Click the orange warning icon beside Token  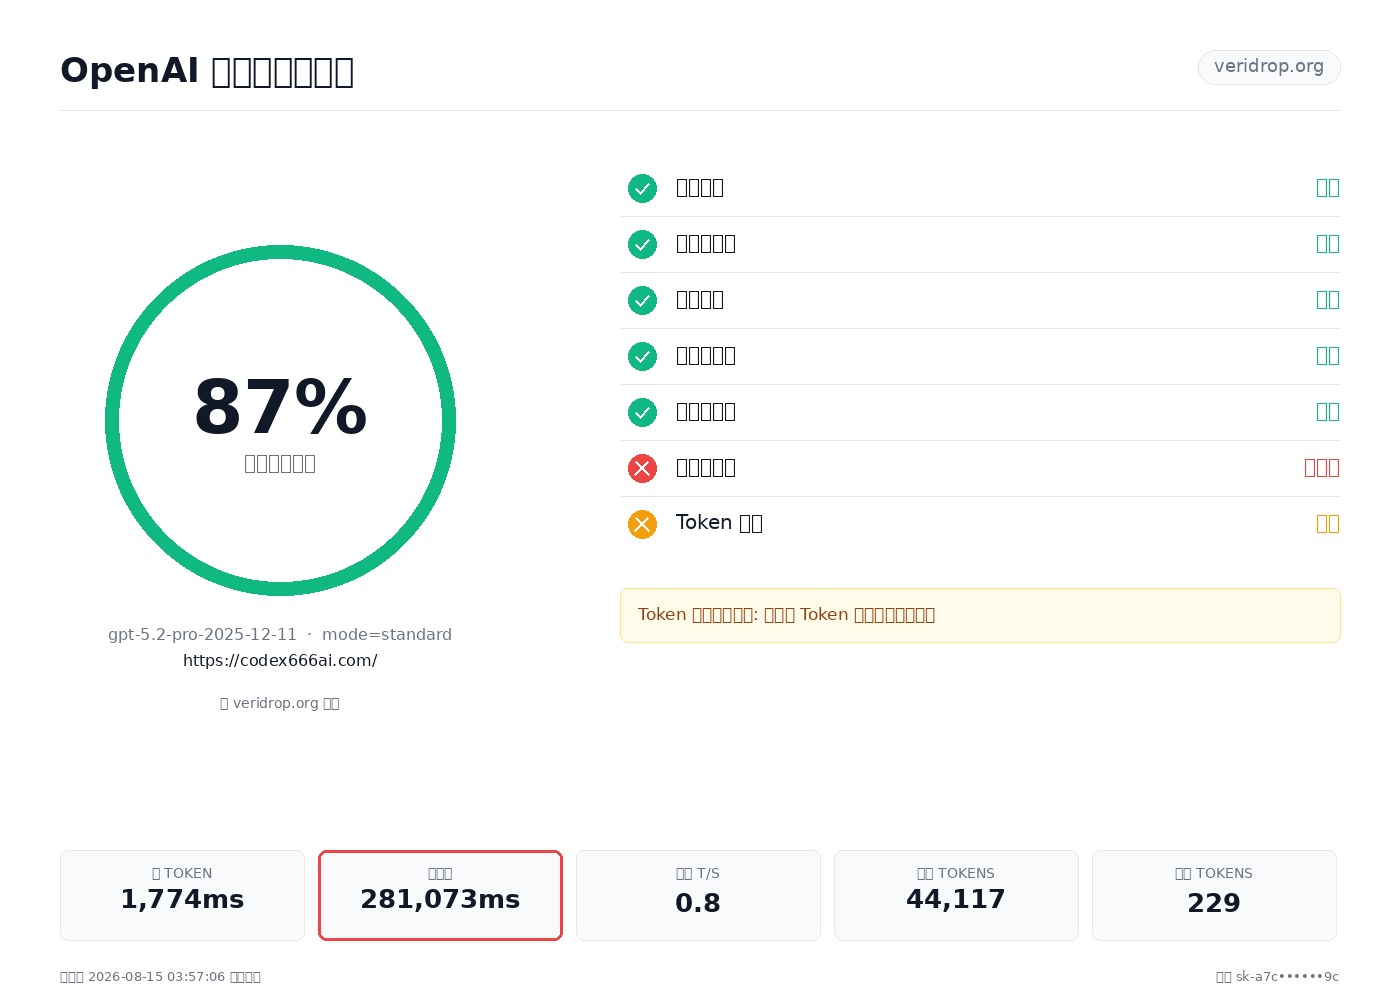click(642, 524)
